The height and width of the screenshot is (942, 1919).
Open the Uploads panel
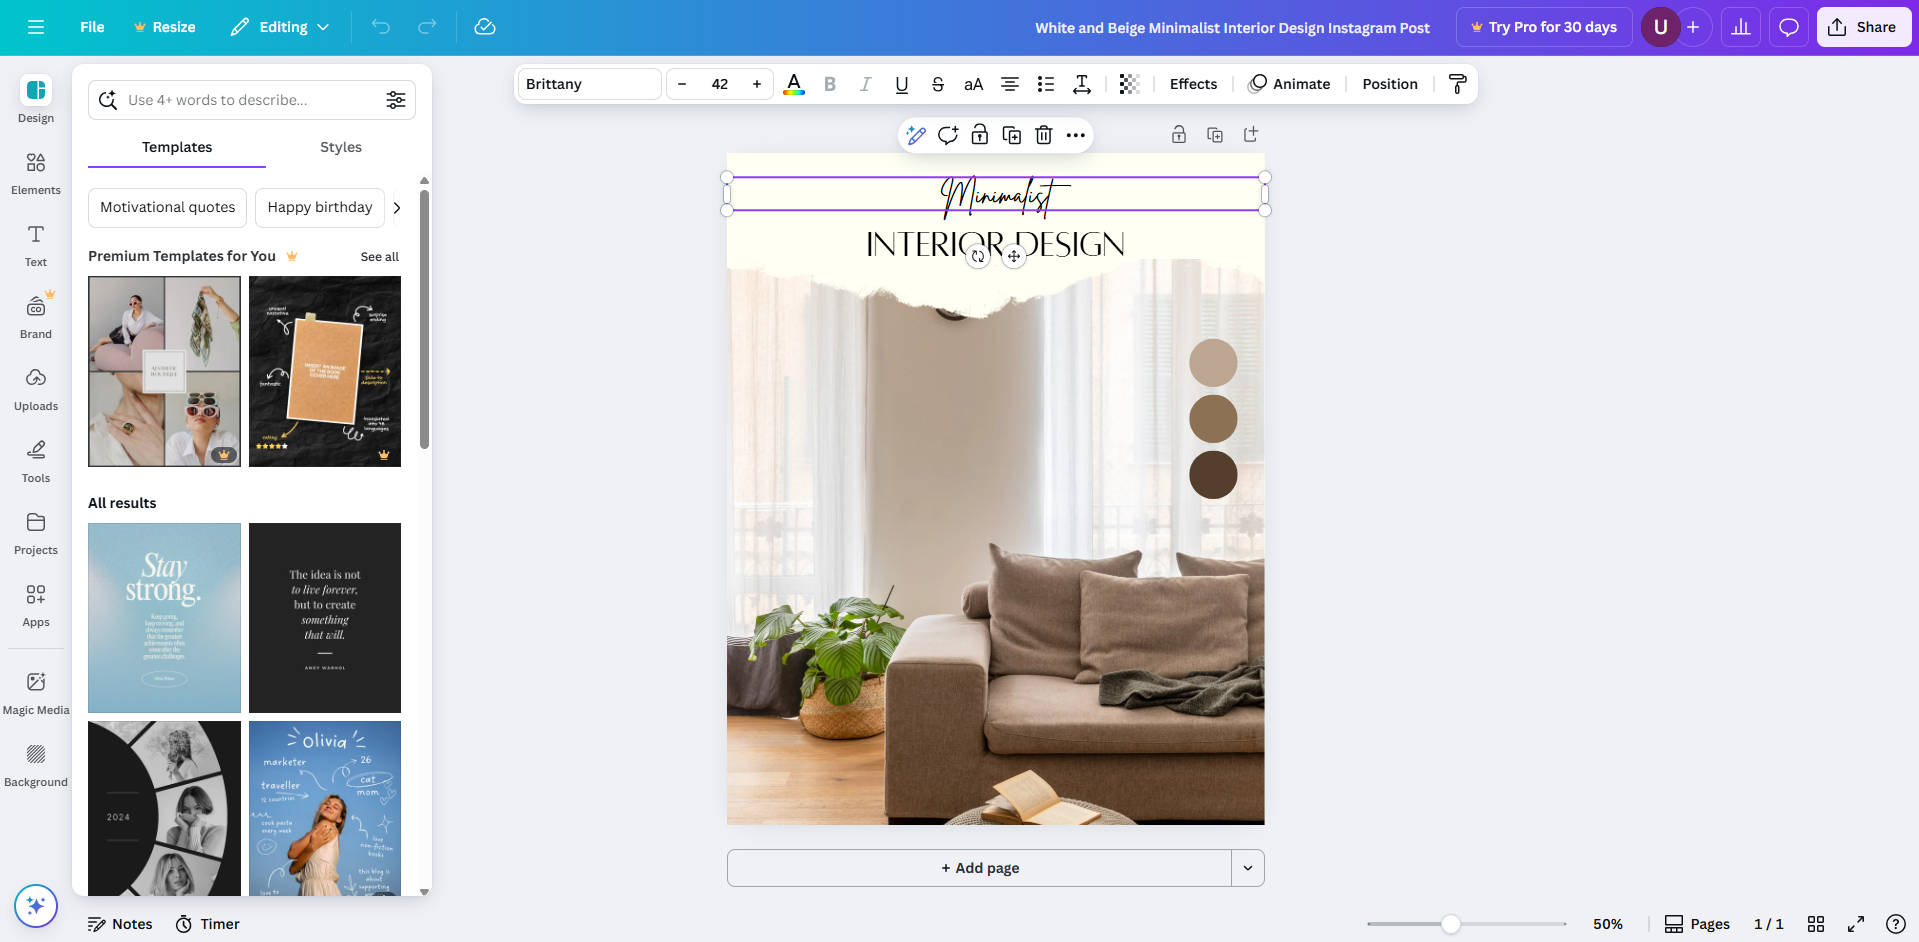(35, 388)
